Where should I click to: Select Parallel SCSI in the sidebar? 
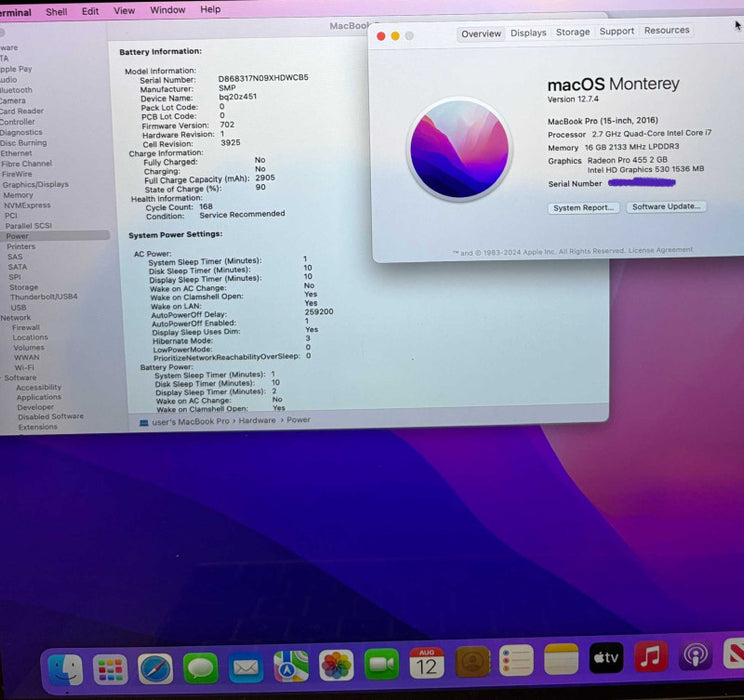[x=28, y=225]
